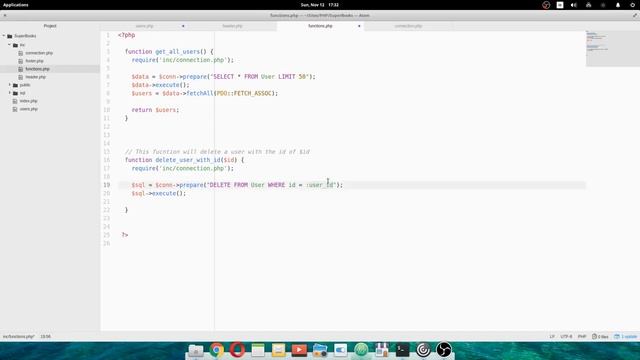
Task: Launch Google Chrome from the dock
Action: pyautogui.click(x=217, y=350)
